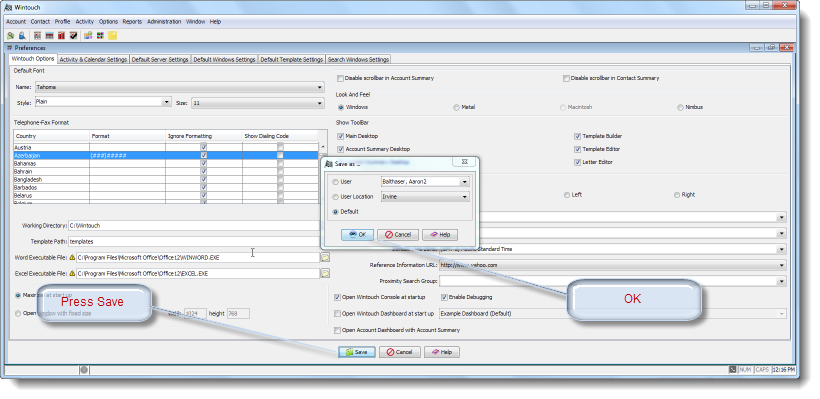Screen dimensions: 820x399
Task: Open the Account menu
Action: pos(16,22)
